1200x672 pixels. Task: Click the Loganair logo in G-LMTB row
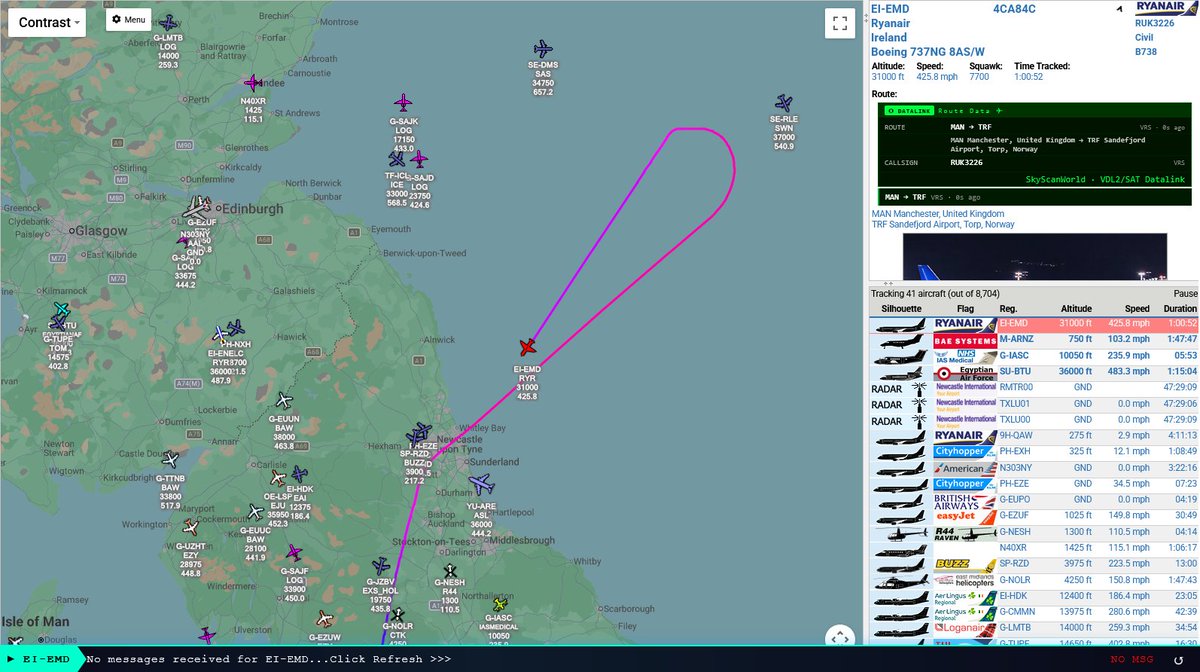(x=966, y=628)
